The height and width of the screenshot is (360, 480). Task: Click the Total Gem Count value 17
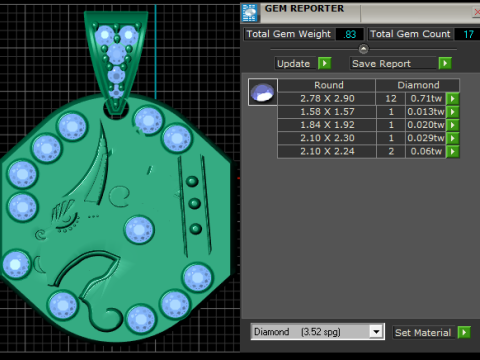(468, 34)
